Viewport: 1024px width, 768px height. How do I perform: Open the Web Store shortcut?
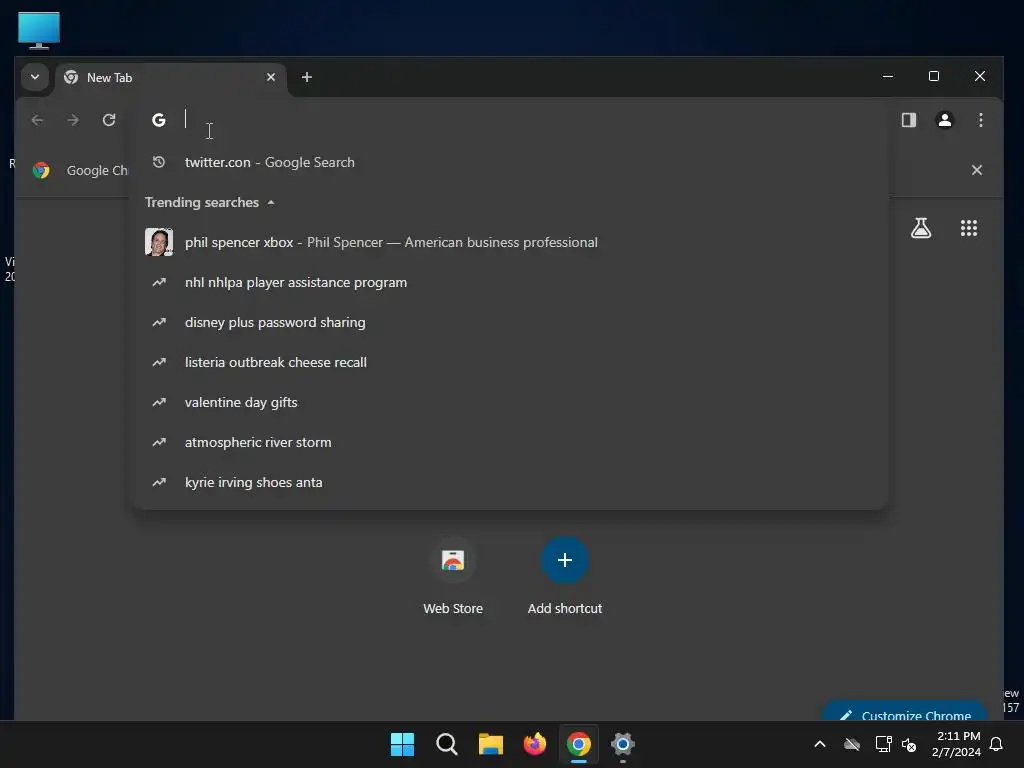pos(453,576)
